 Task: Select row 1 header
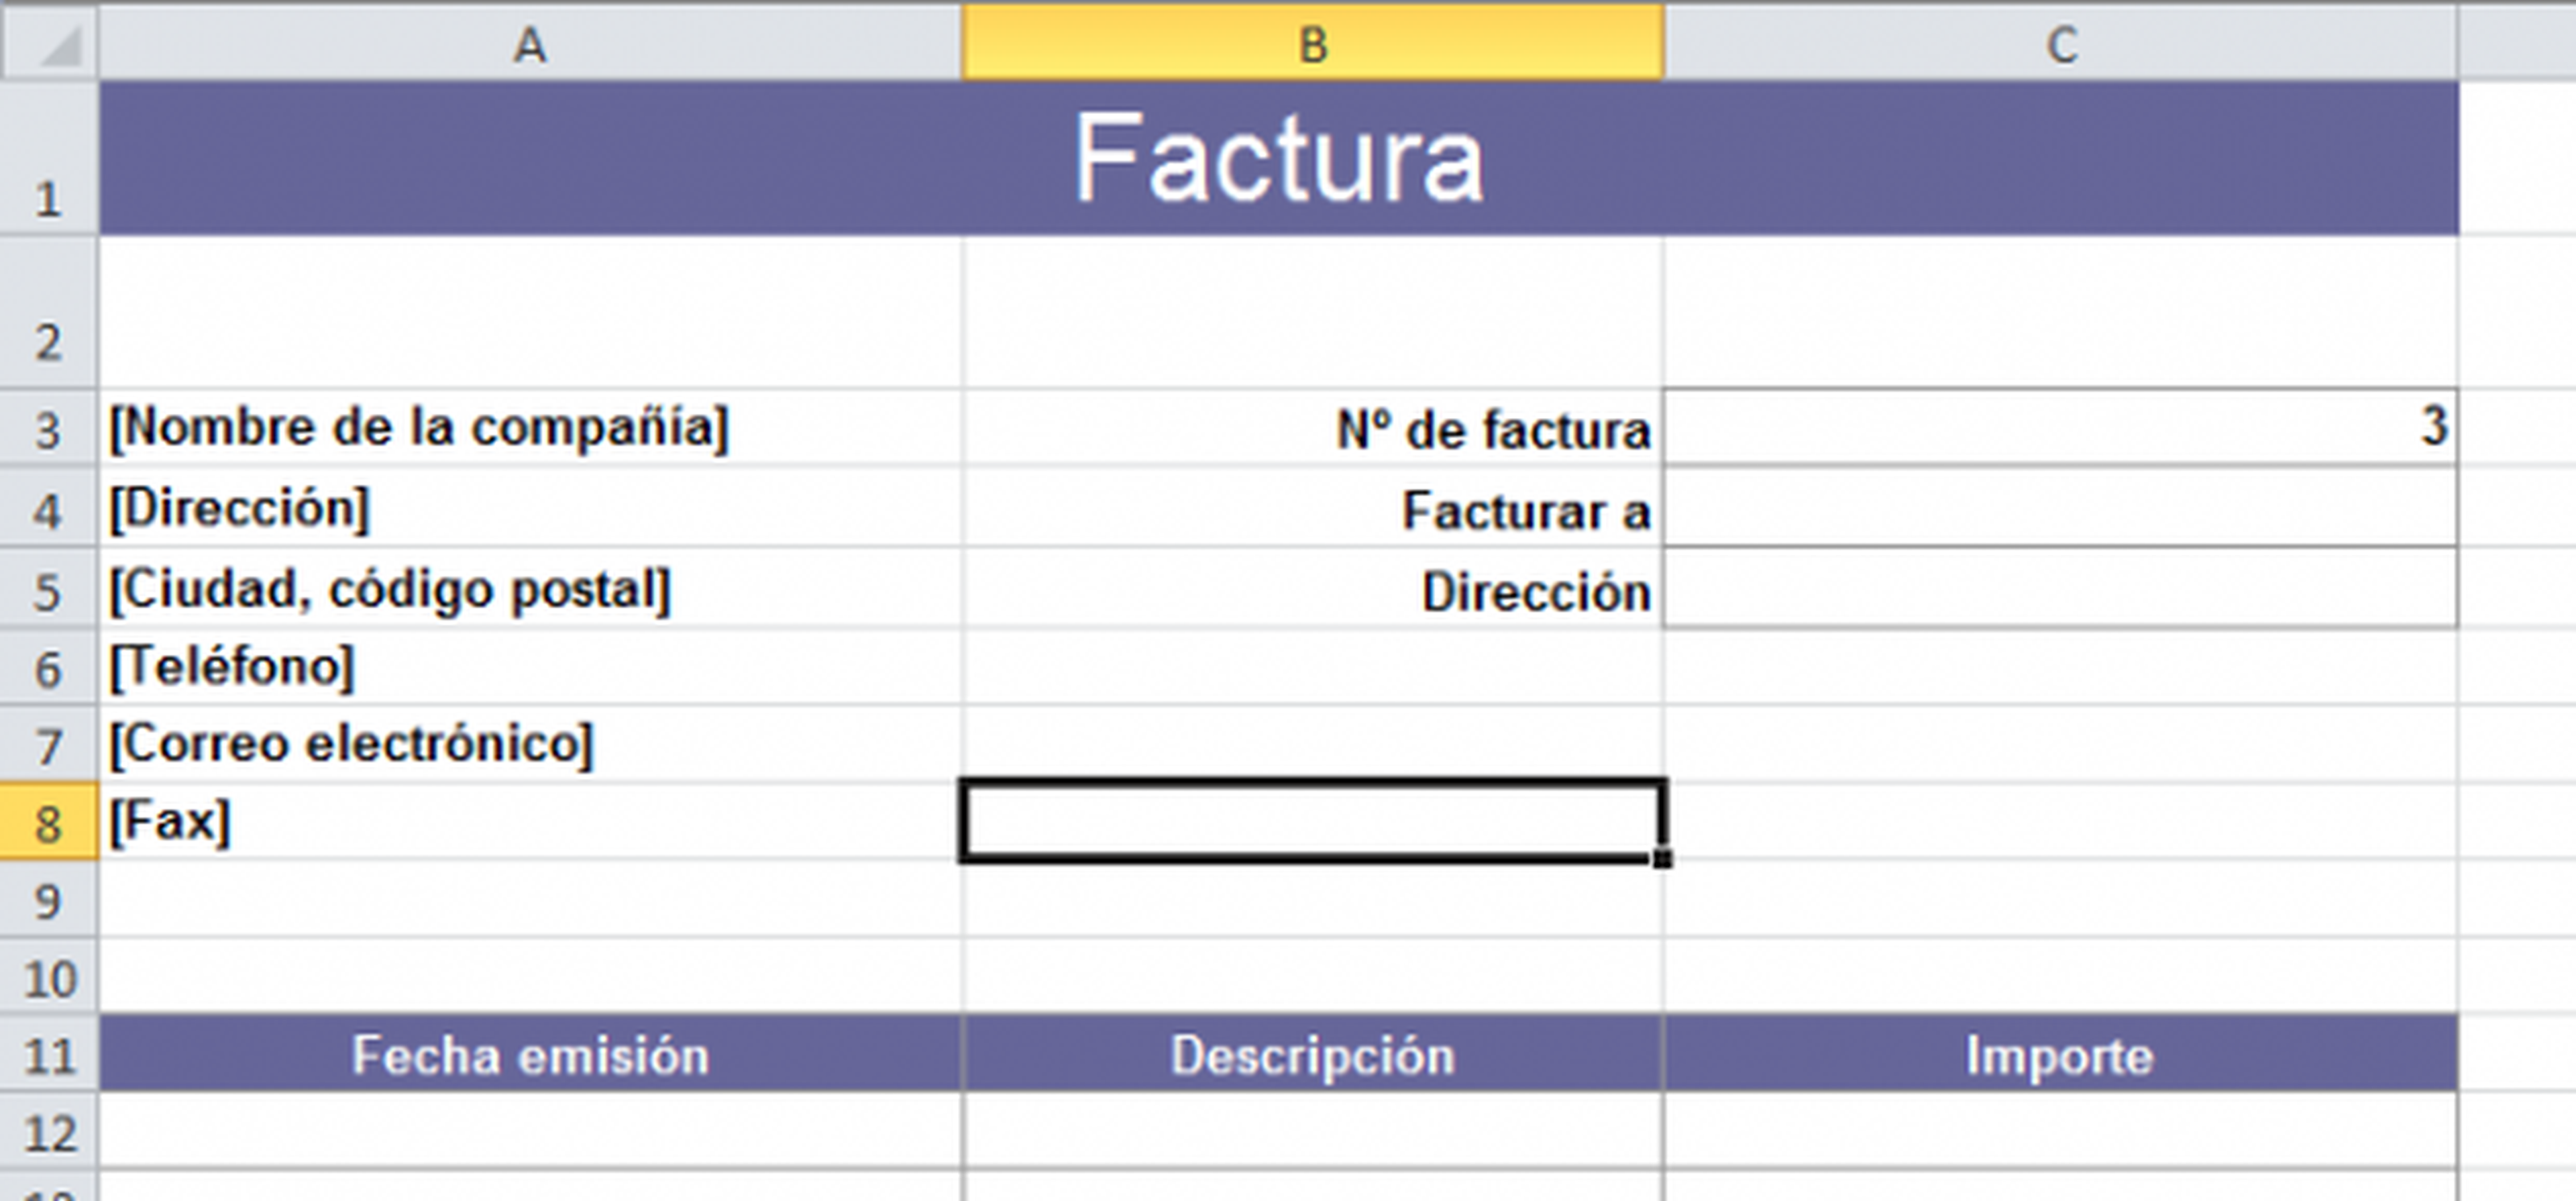(x=48, y=160)
